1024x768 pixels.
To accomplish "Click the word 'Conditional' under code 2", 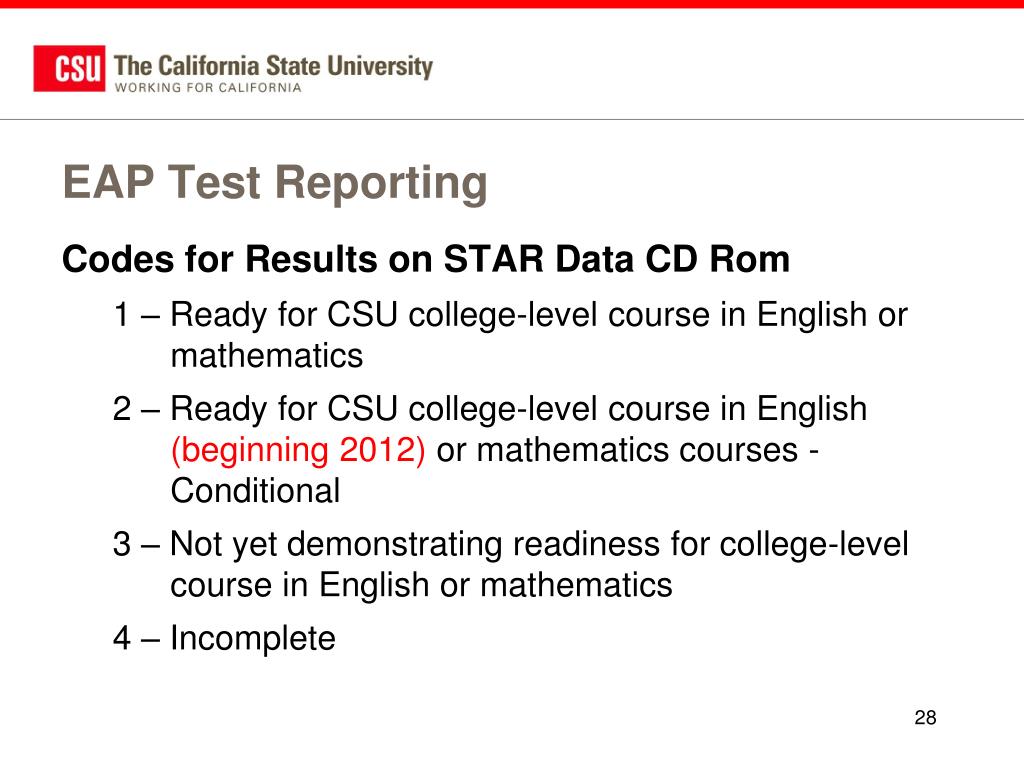I will click(x=255, y=490).
